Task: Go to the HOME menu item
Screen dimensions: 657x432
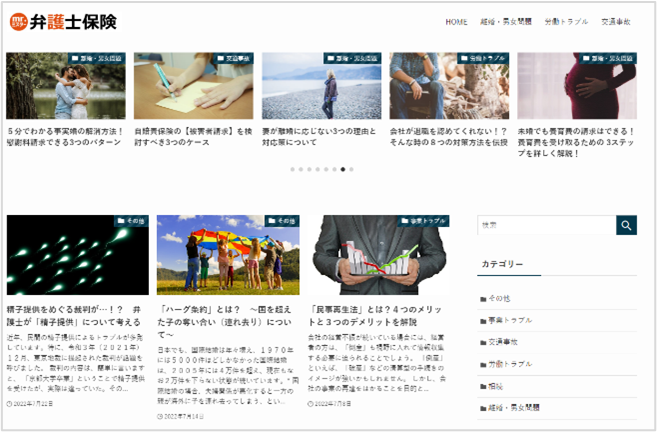Action: click(456, 22)
